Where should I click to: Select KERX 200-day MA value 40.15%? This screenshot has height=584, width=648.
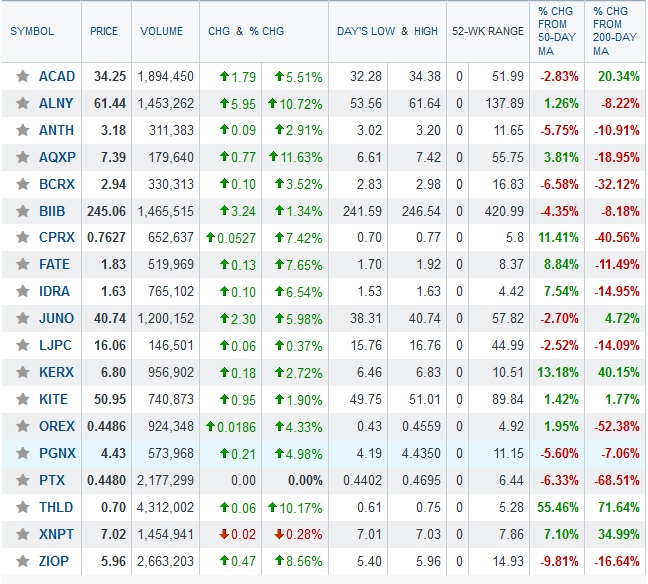tap(619, 373)
